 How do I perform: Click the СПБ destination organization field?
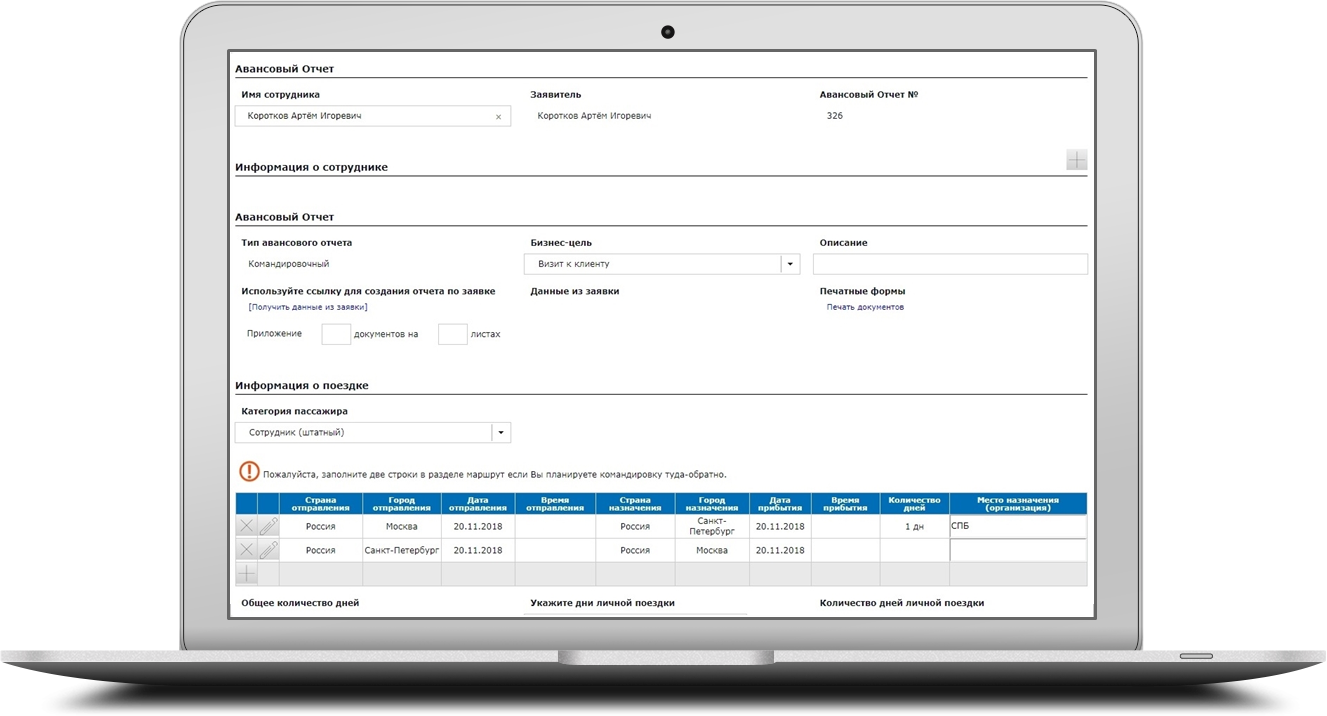click(x=1017, y=526)
